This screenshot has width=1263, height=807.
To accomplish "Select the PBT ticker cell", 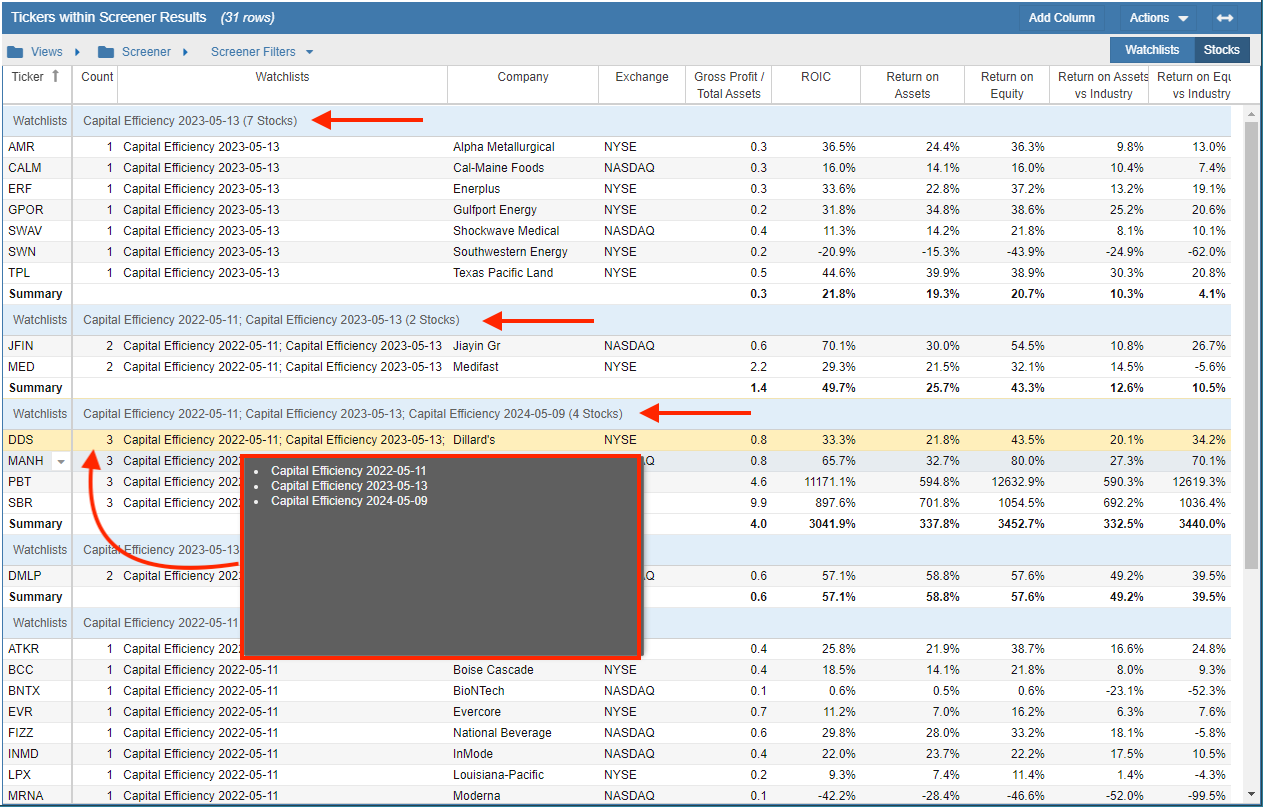I will (37, 482).
